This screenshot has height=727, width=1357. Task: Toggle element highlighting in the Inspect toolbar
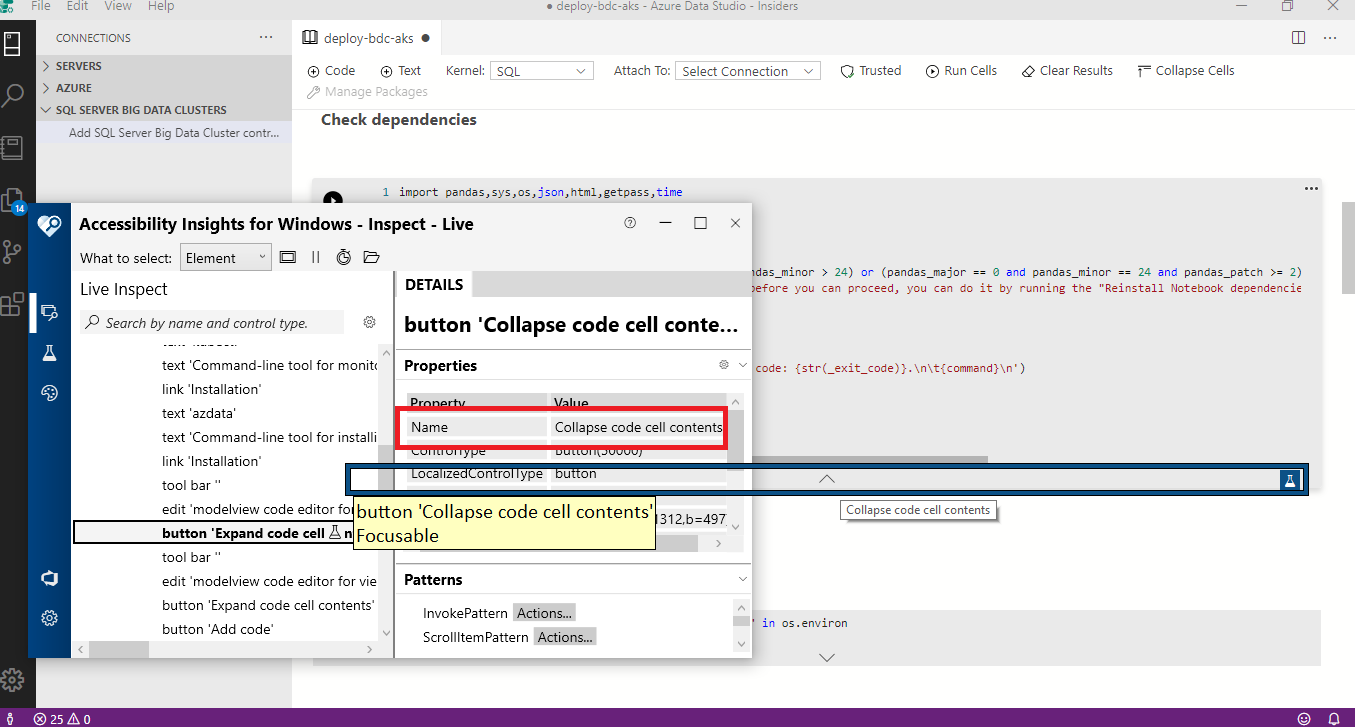tap(288, 257)
